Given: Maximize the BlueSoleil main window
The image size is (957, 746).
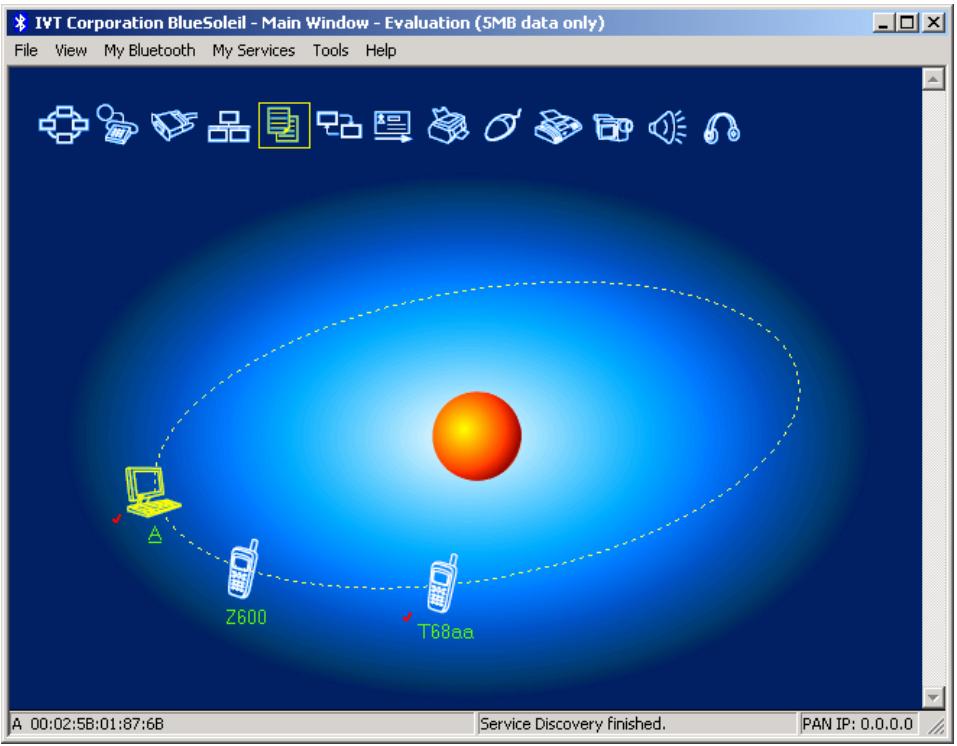Looking at the screenshot, I should click(x=907, y=23).
